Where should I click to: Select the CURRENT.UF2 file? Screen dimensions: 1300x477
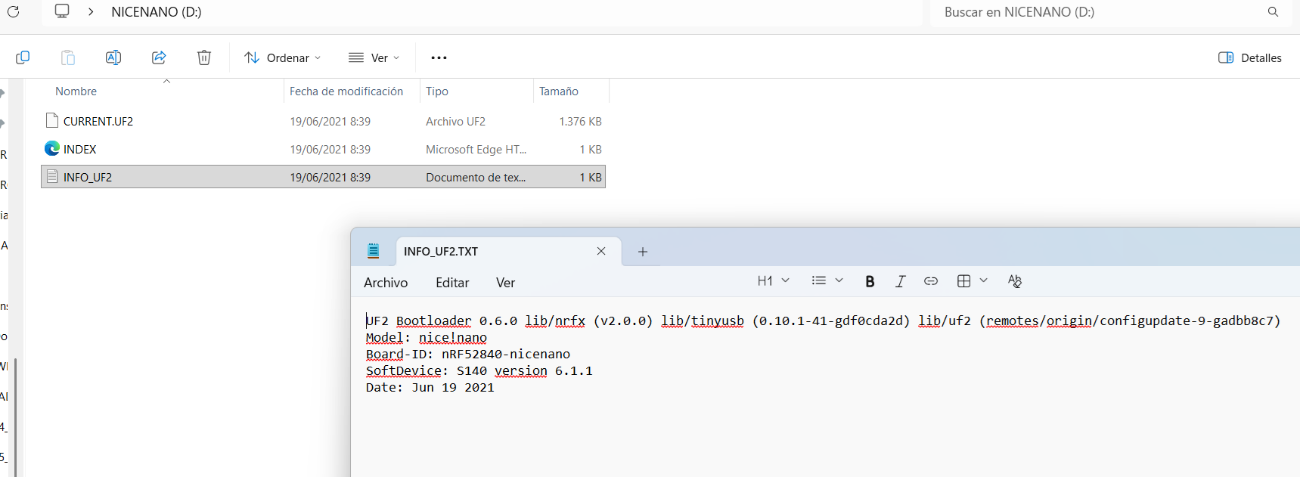click(x=323, y=121)
